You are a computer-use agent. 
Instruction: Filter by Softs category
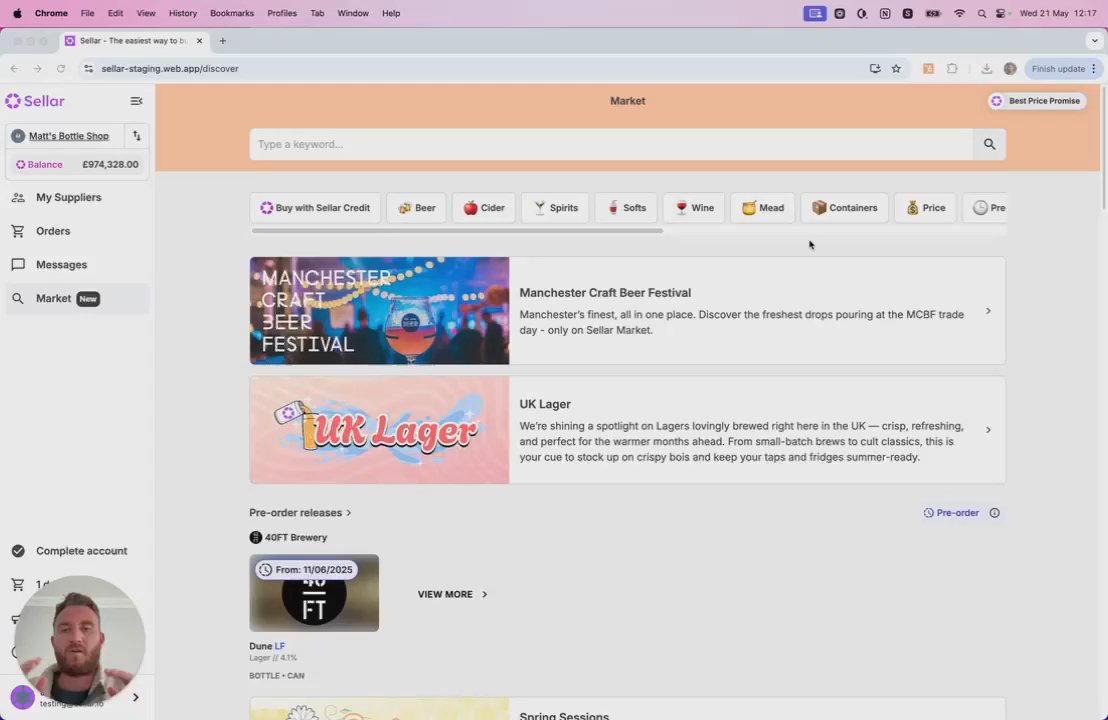coord(626,208)
